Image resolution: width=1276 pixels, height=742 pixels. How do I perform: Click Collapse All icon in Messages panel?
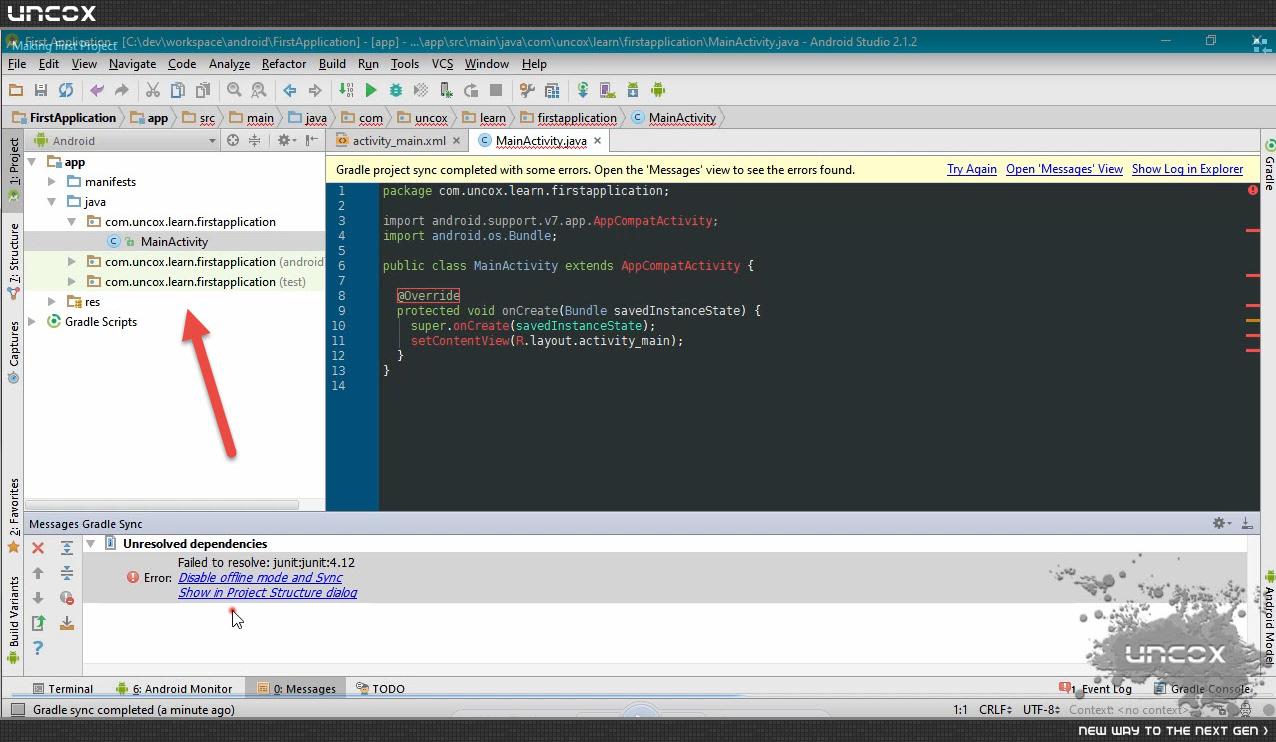[67, 573]
